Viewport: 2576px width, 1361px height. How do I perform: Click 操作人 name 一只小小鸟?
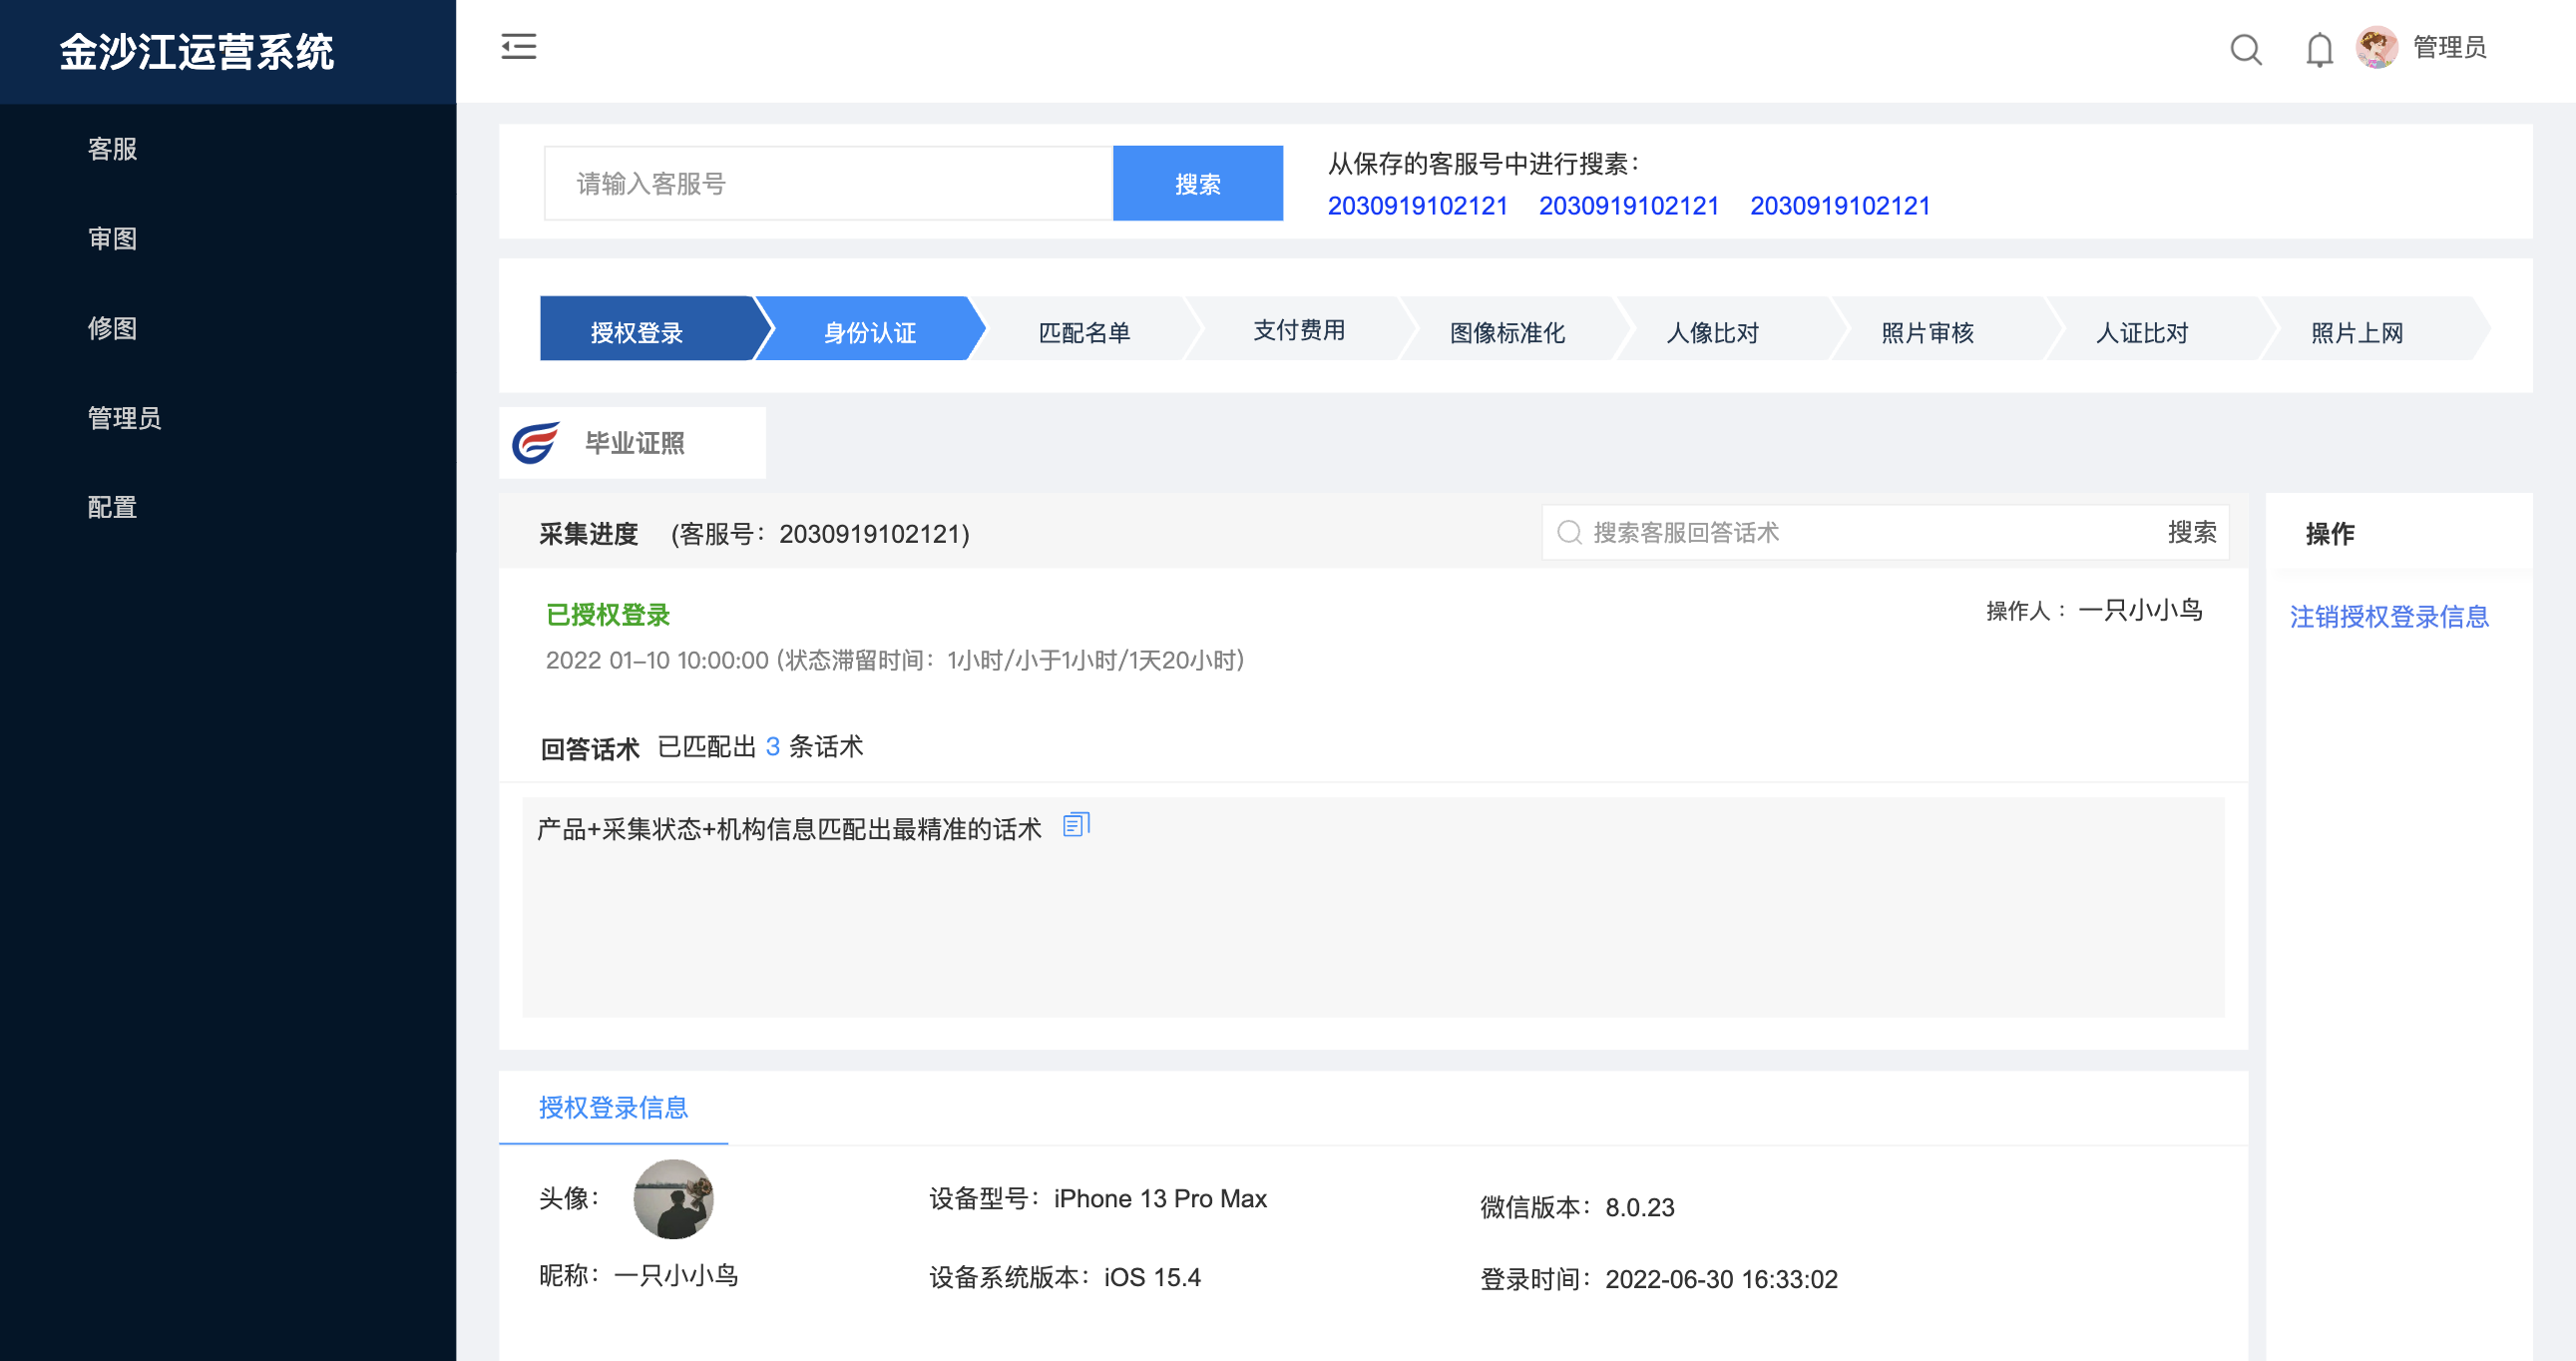click(x=2140, y=610)
